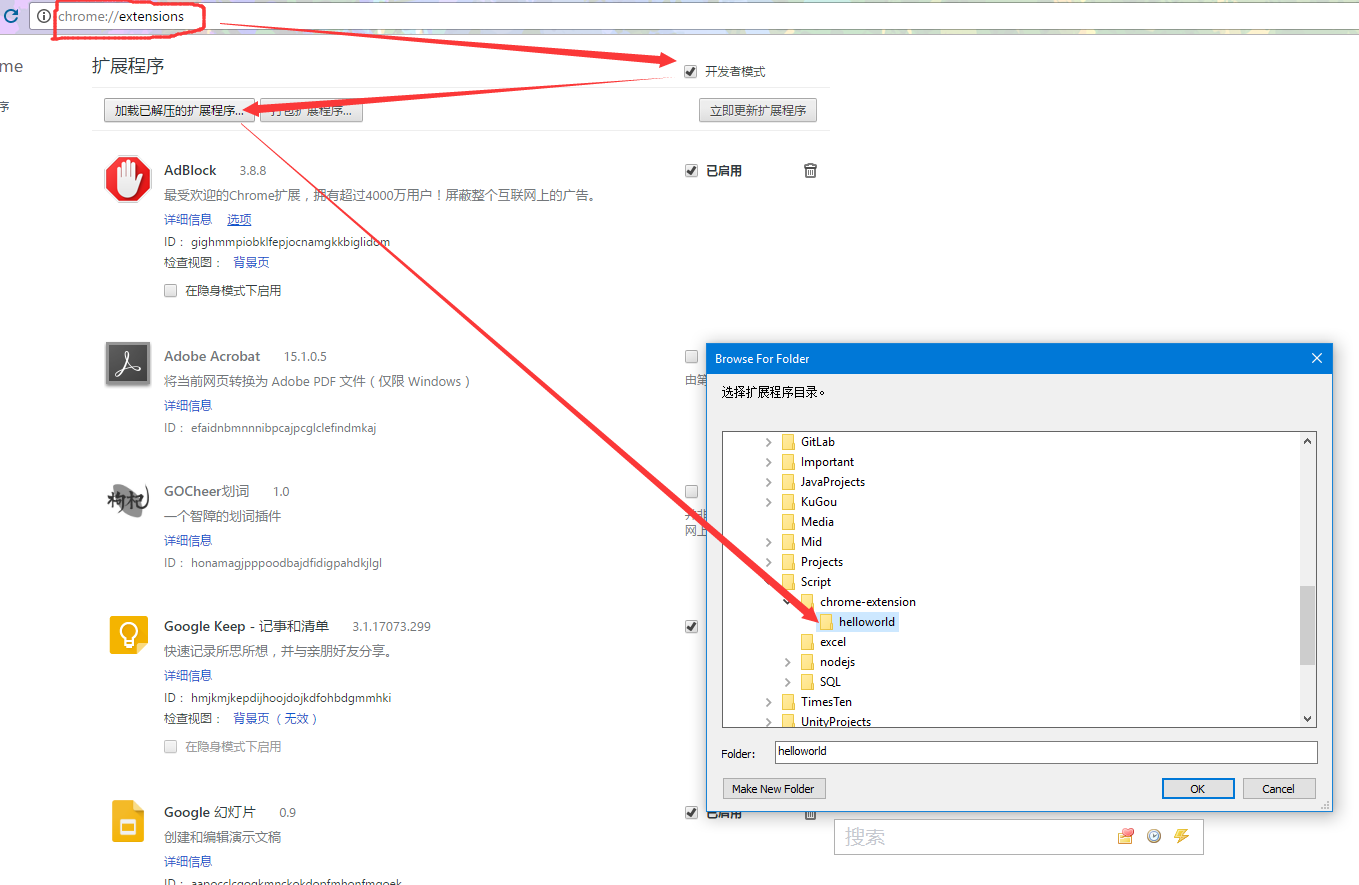
Task: Click the Media folder icon
Action: 788,522
